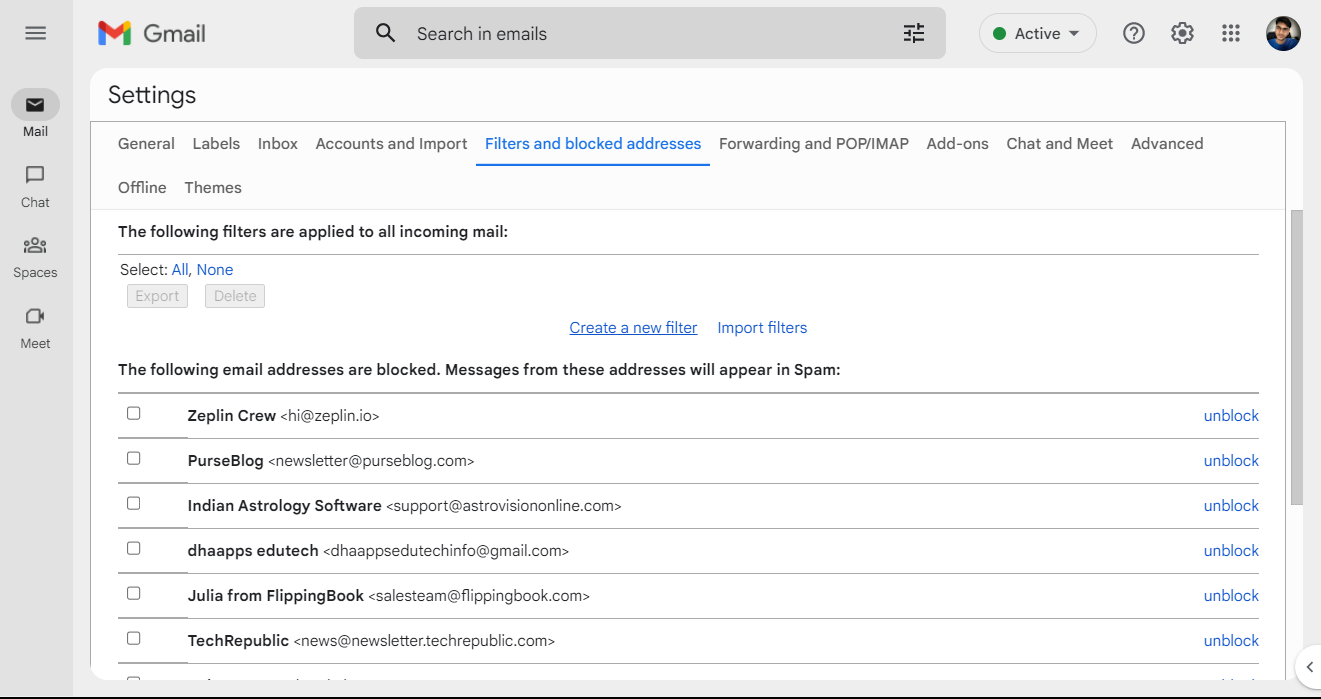Check the PurseBlog checkbox
The height and width of the screenshot is (699, 1321).
click(134, 458)
